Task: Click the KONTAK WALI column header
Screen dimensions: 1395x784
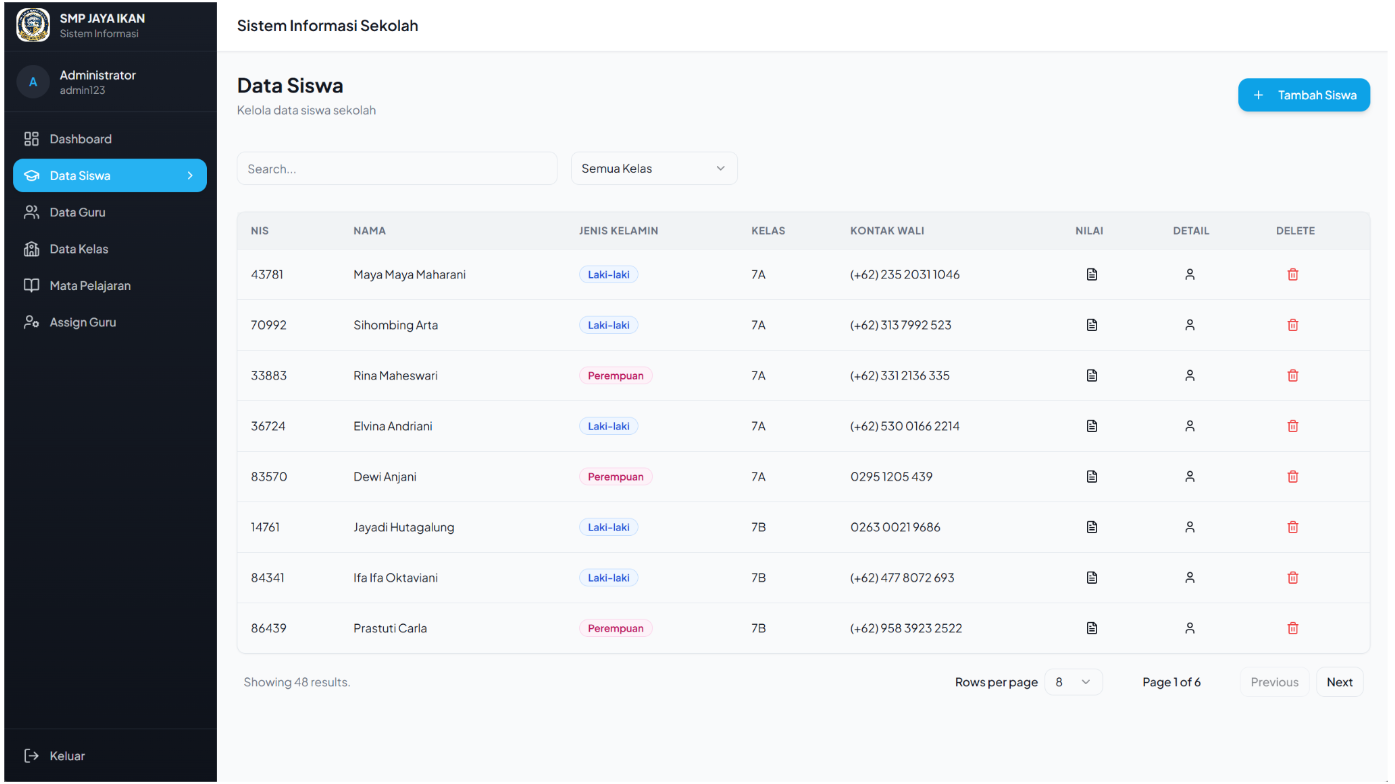Action: [x=887, y=231]
